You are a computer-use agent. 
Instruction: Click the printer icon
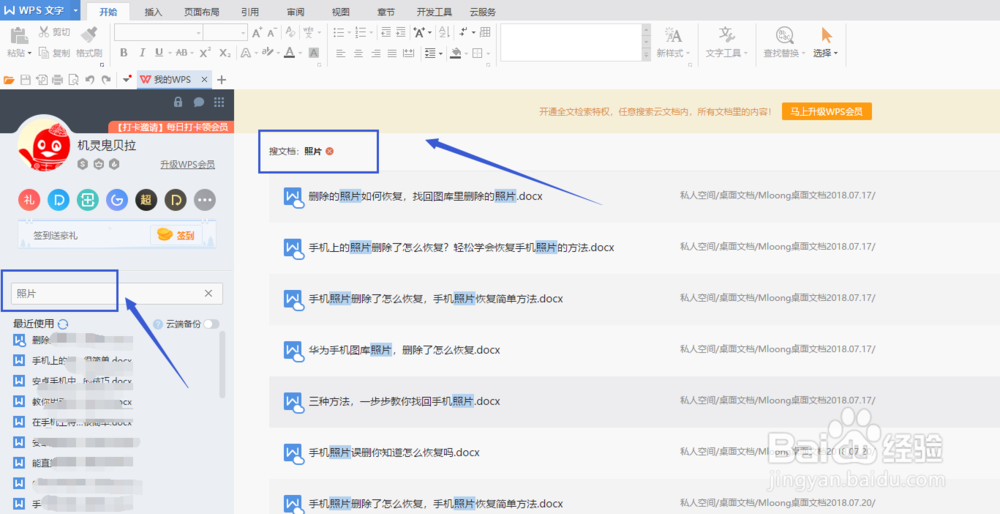(x=57, y=80)
